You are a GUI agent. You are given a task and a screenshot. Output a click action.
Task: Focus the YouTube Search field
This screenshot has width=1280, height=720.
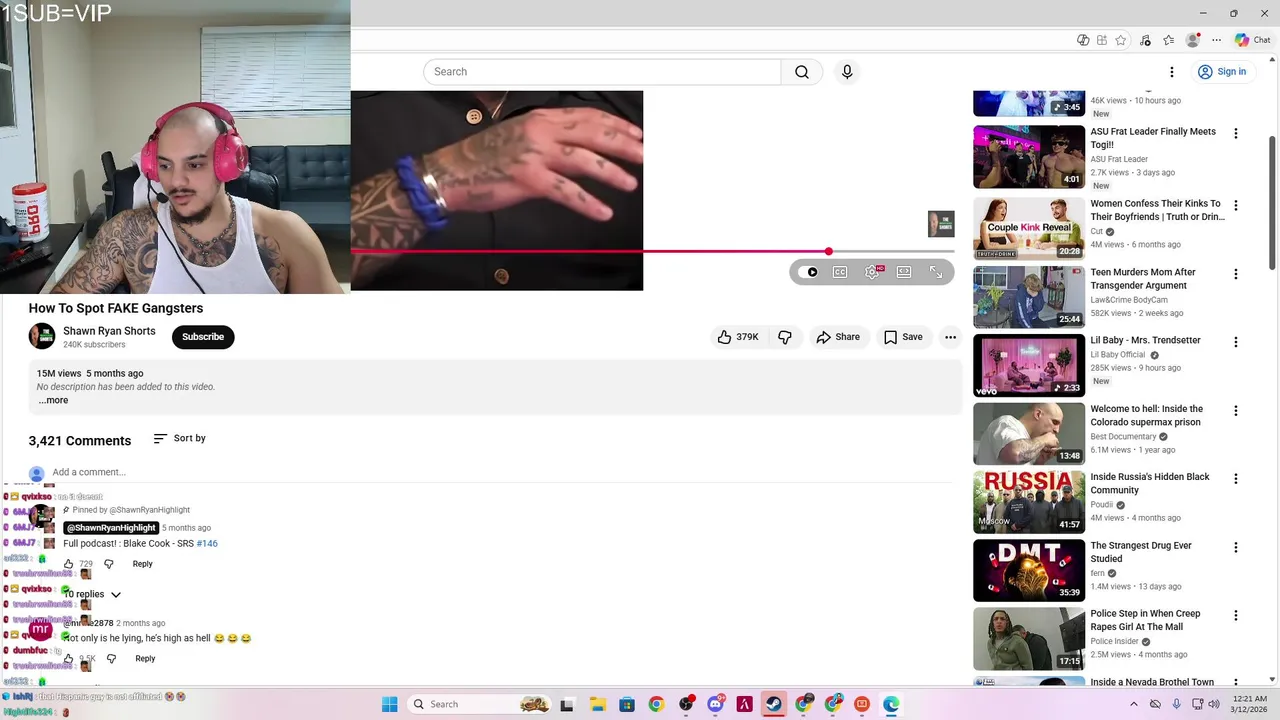pyautogui.click(x=602, y=72)
